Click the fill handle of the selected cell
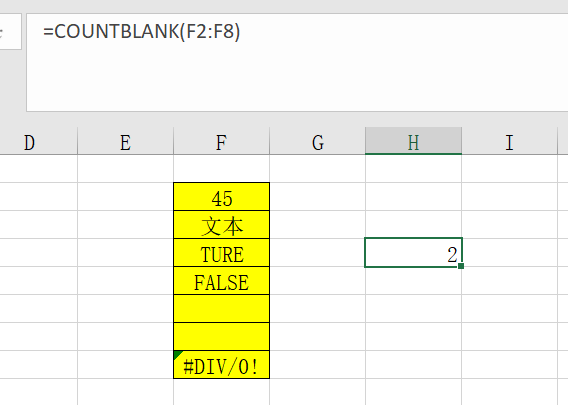 [x=461, y=266]
